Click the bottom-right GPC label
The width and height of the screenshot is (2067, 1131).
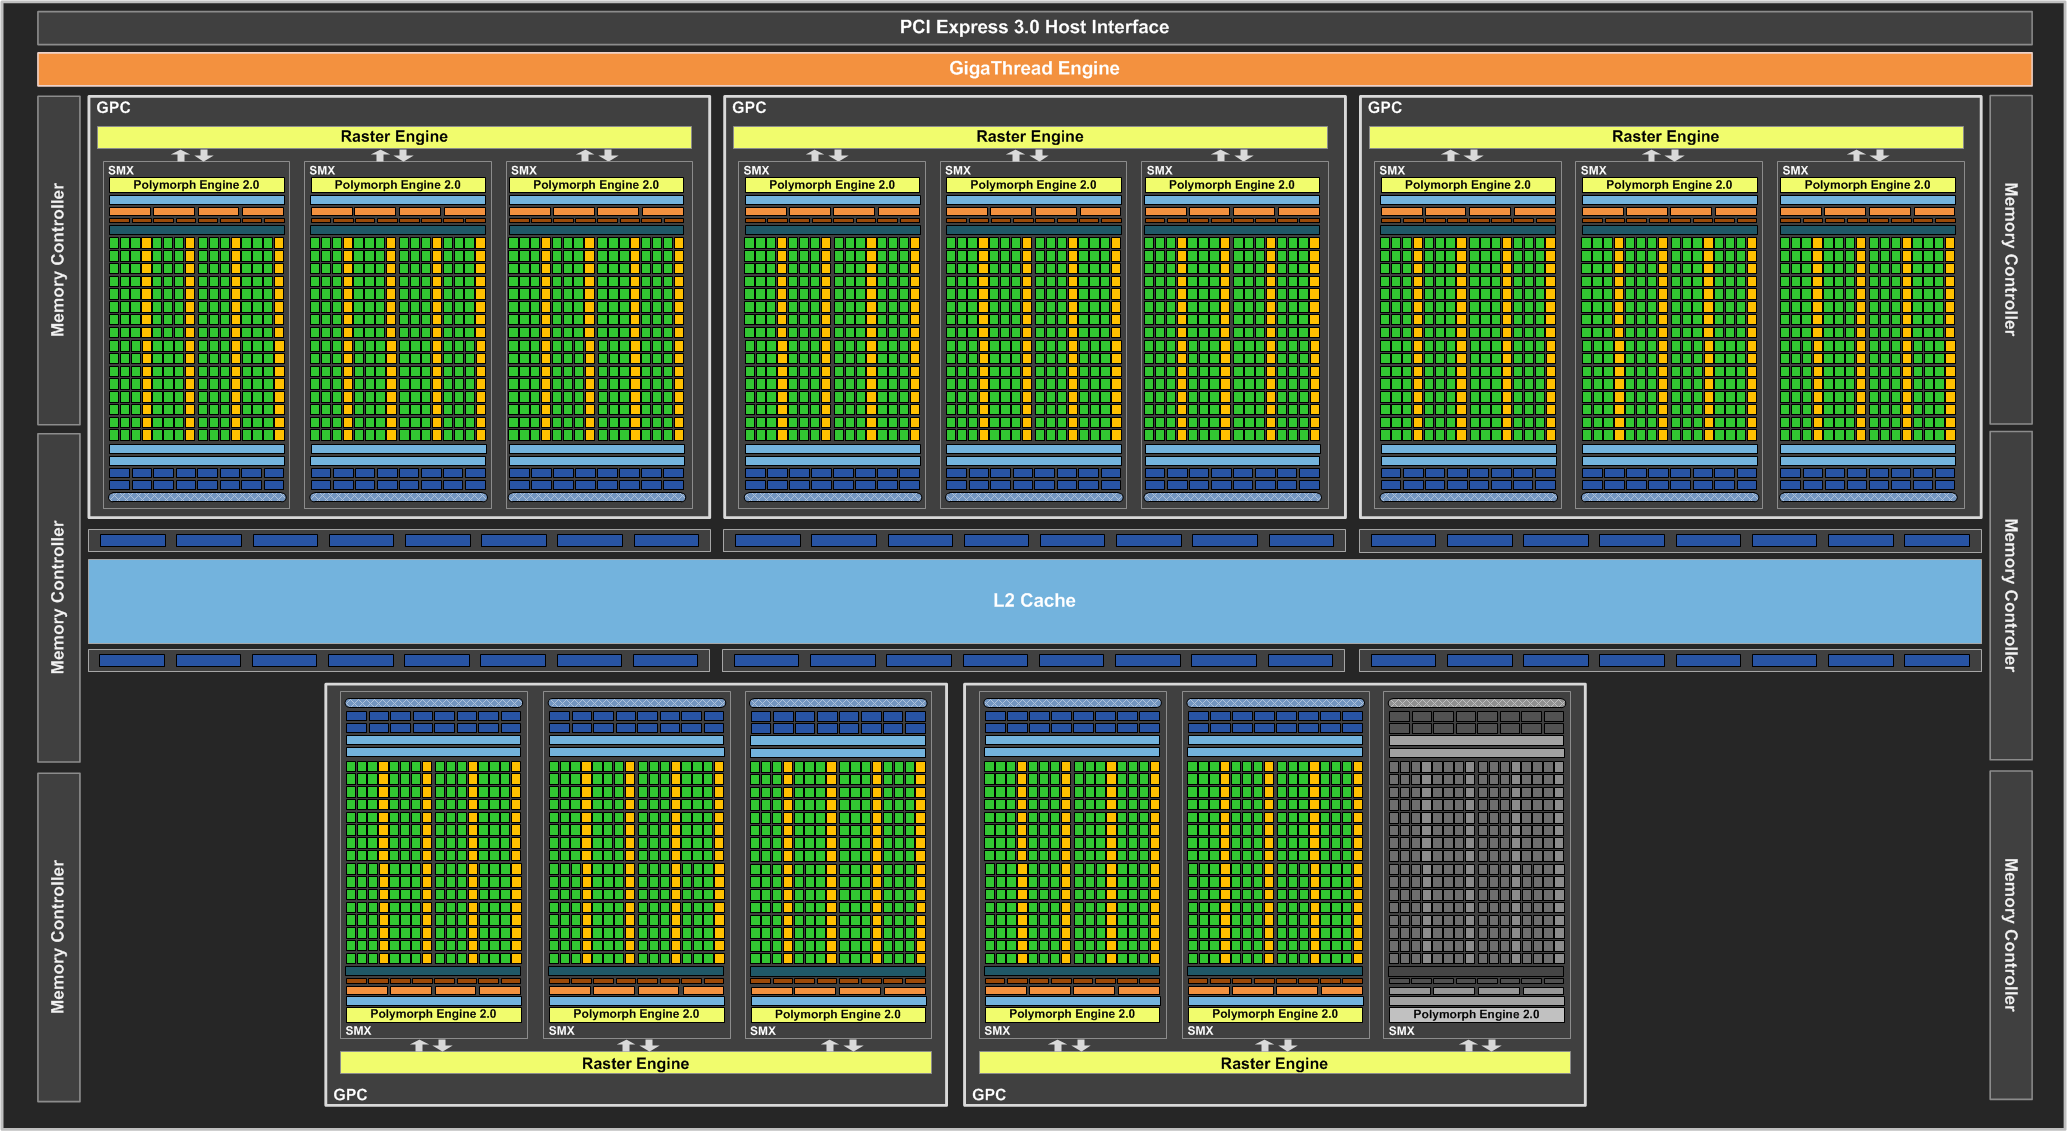pyautogui.click(x=989, y=1094)
